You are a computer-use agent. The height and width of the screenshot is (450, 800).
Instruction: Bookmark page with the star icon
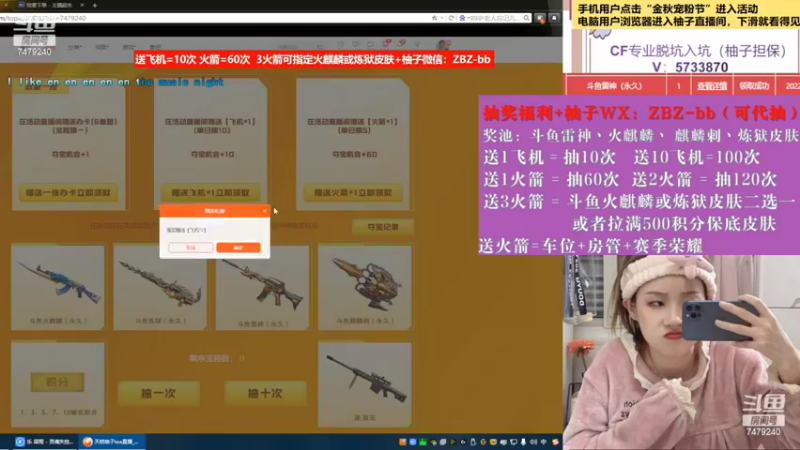pyautogui.click(x=434, y=18)
